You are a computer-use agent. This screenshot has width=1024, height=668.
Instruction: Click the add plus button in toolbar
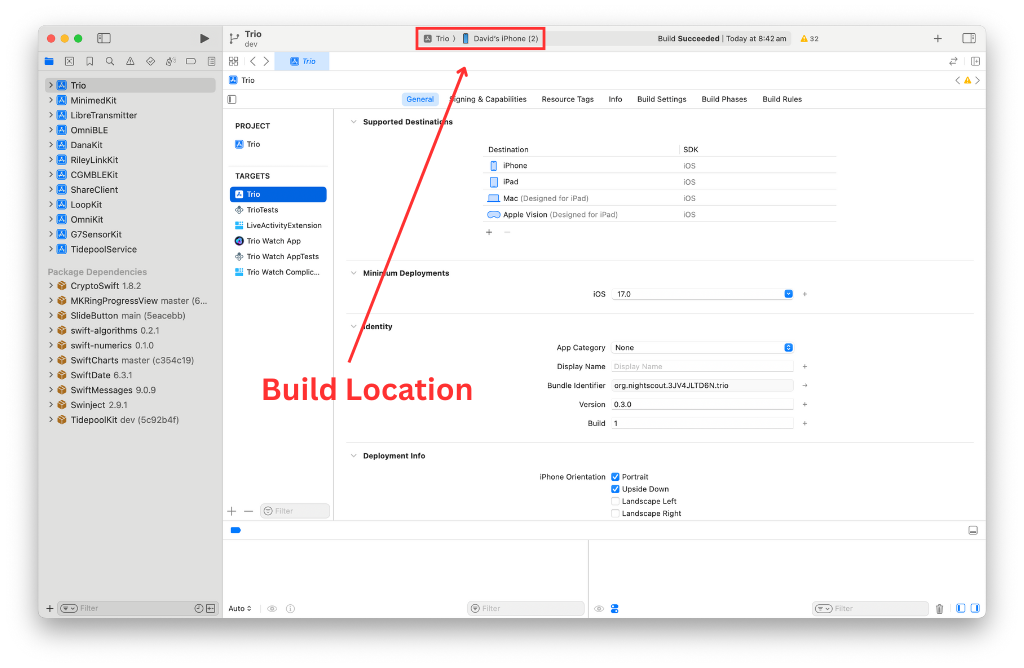pyautogui.click(x=938, y=39)
